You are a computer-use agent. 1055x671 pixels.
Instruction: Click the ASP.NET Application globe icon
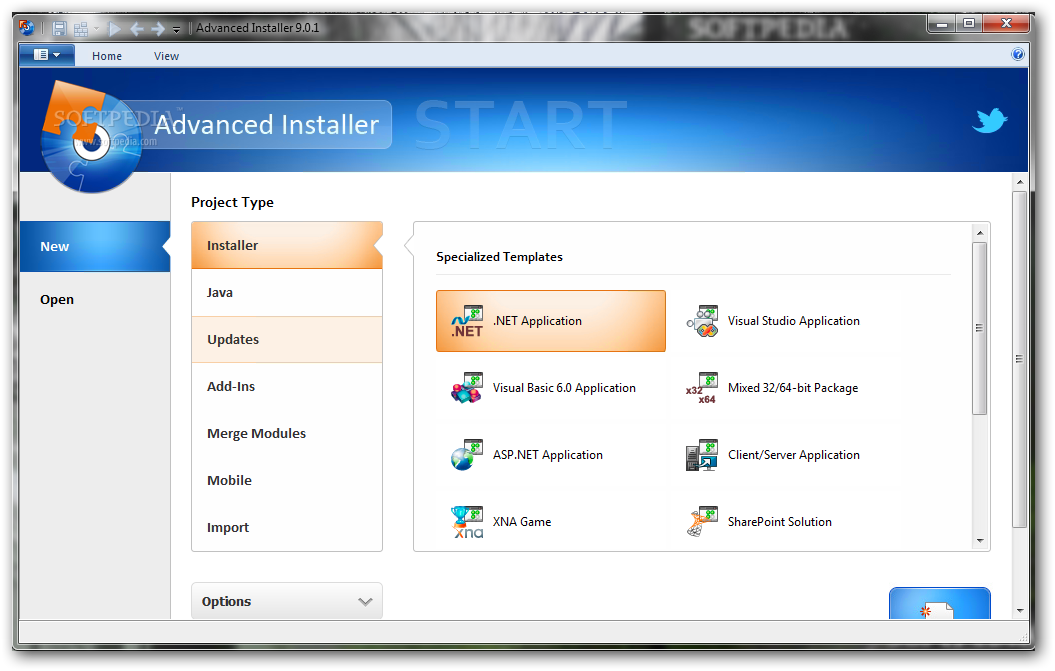tap(467, 455)
